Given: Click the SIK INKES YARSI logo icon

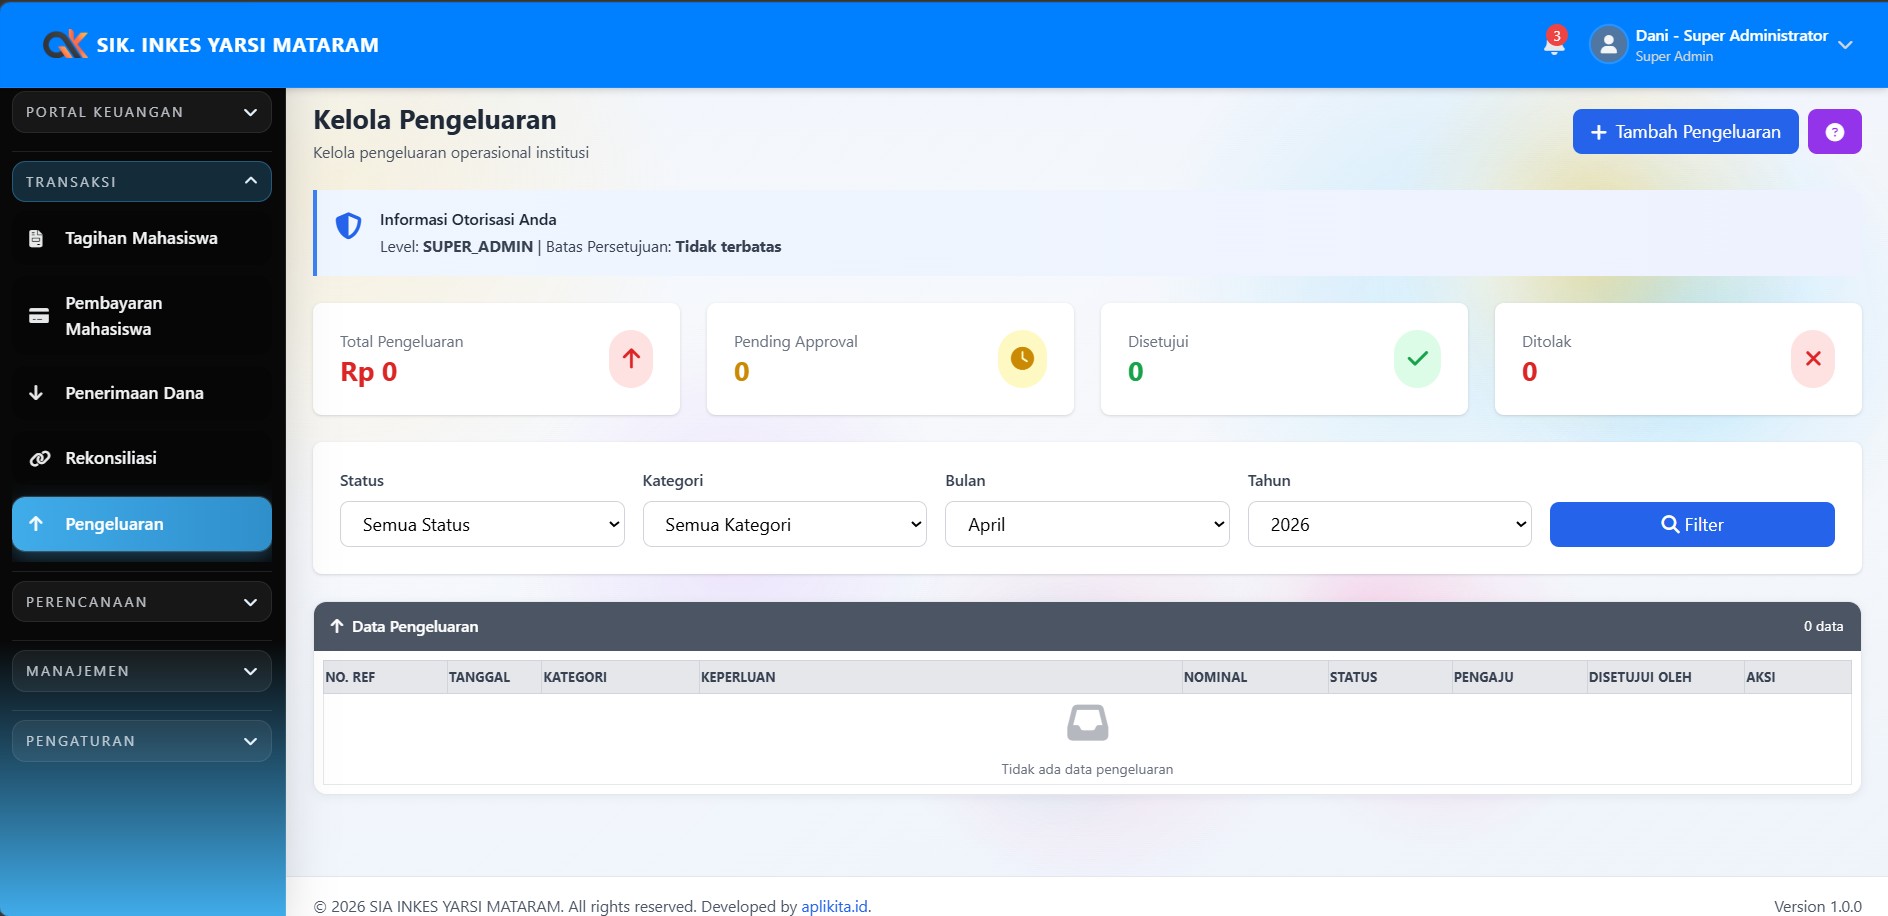Looking at the screenshot, I should pos(66,45).
